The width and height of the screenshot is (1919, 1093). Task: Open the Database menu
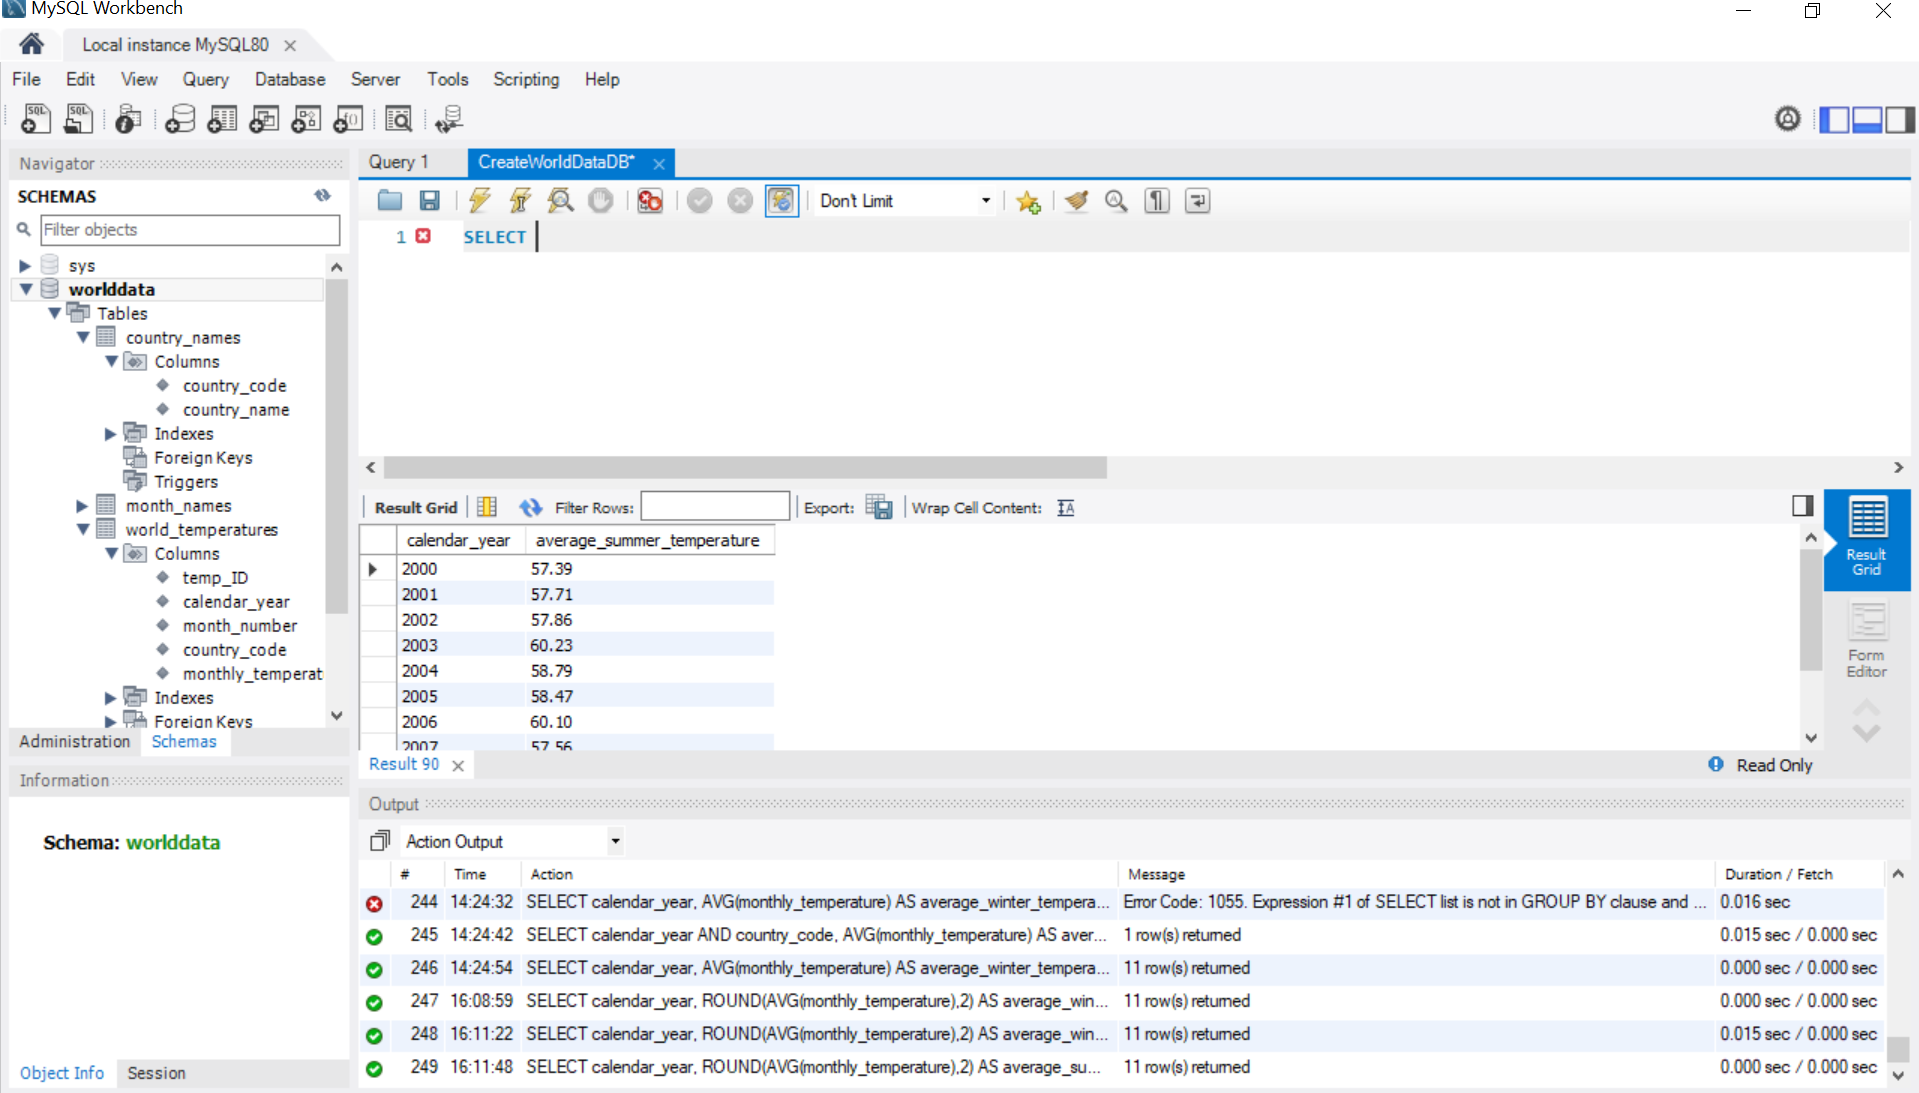[x=290, y=79]
